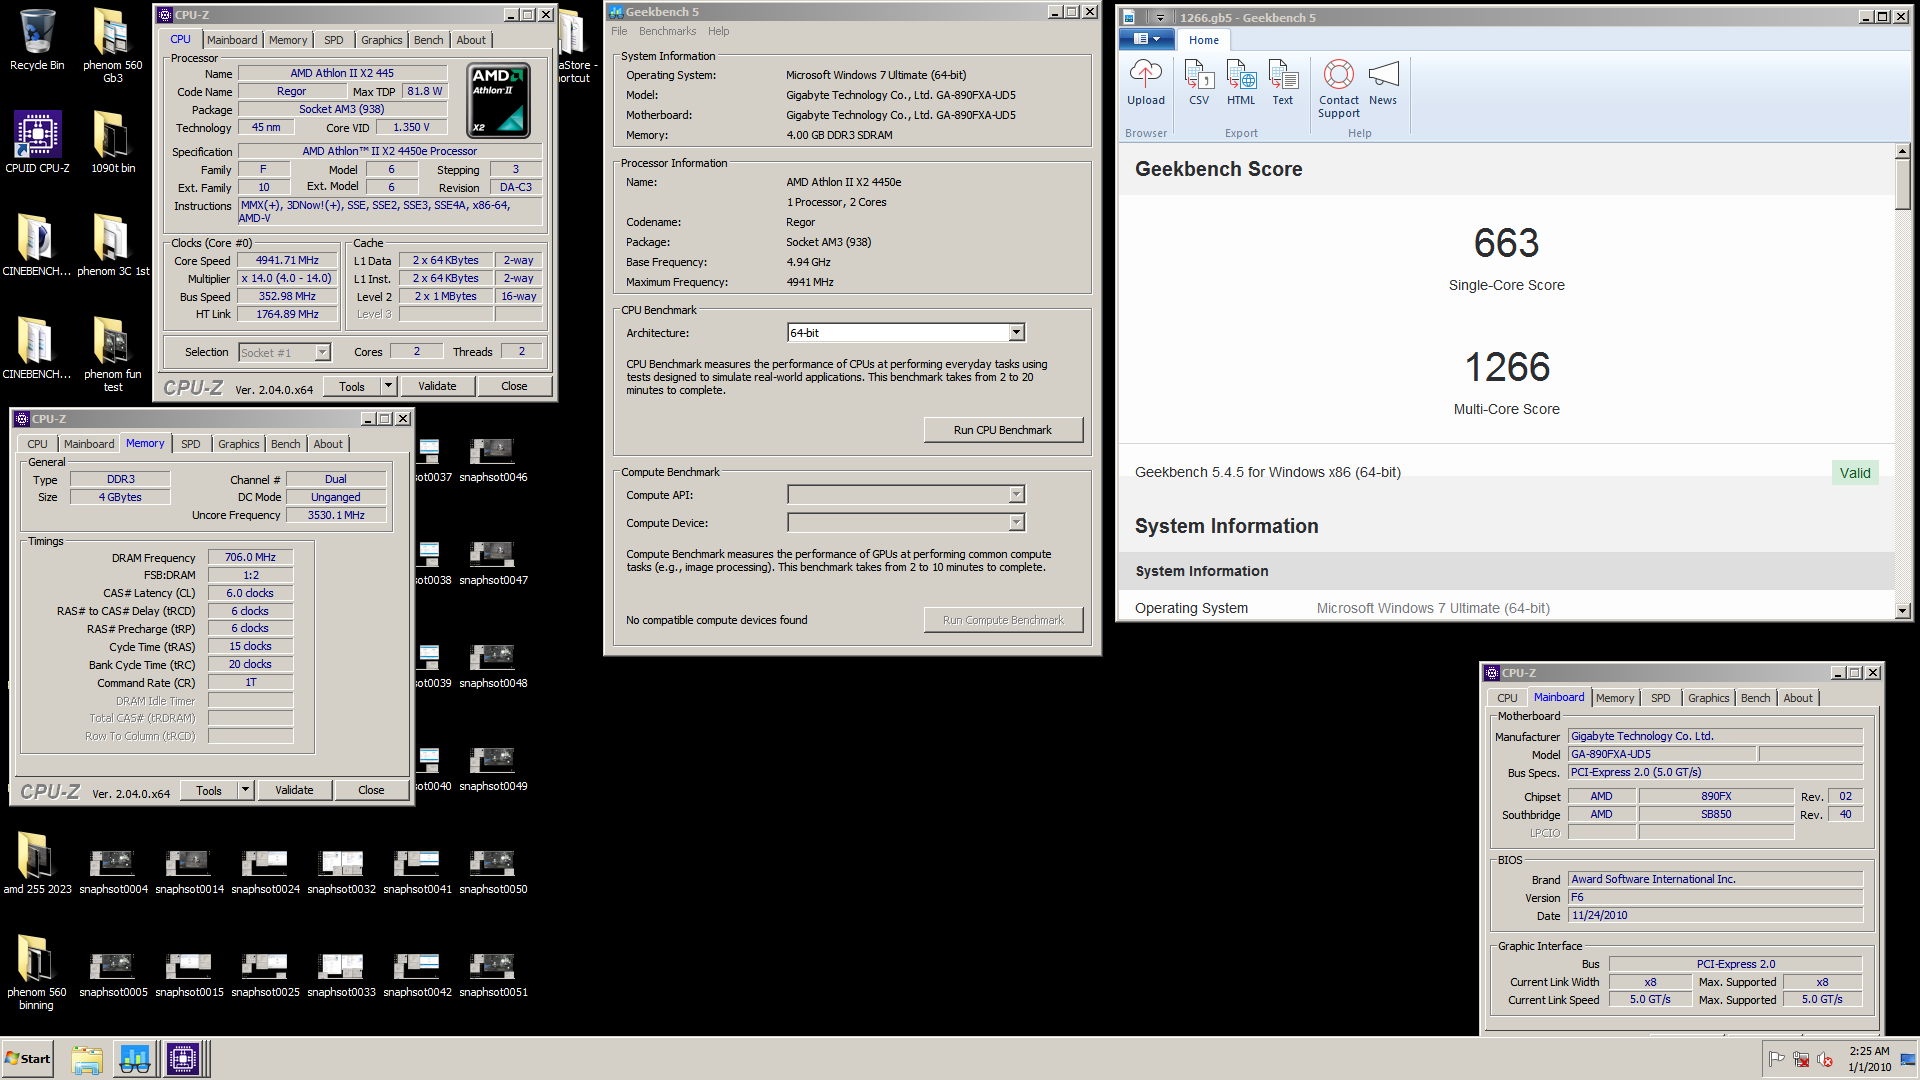This screenshot has width=1920, height=1080.
Task: Select Home ribbon tab in Geekbench results
Action: point(1203,40)
